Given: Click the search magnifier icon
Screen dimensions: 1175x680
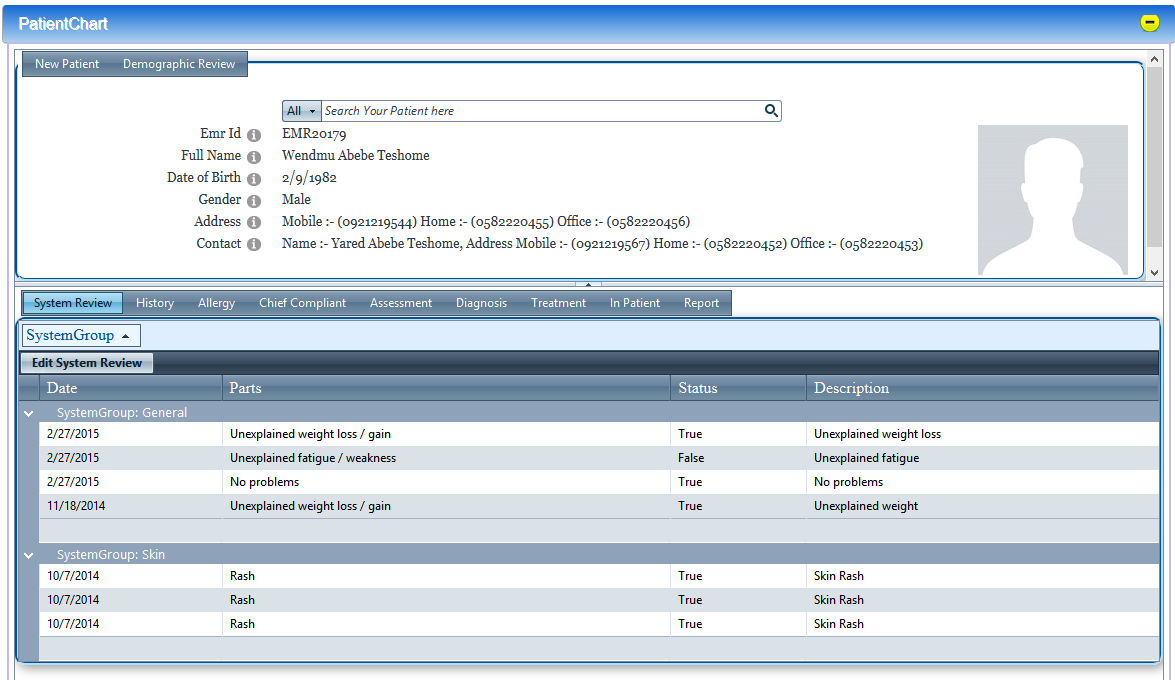Looking at the screenshot, I should [771, 111].
